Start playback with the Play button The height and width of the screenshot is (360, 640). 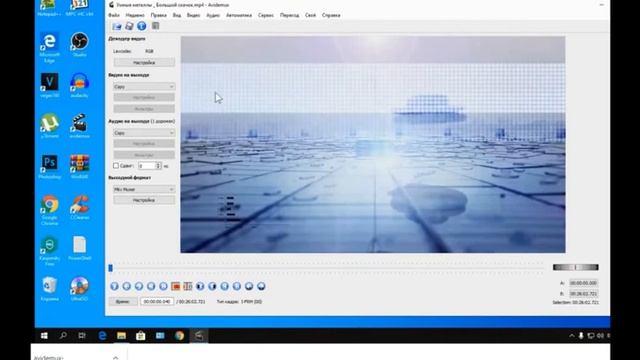[114, 286]
